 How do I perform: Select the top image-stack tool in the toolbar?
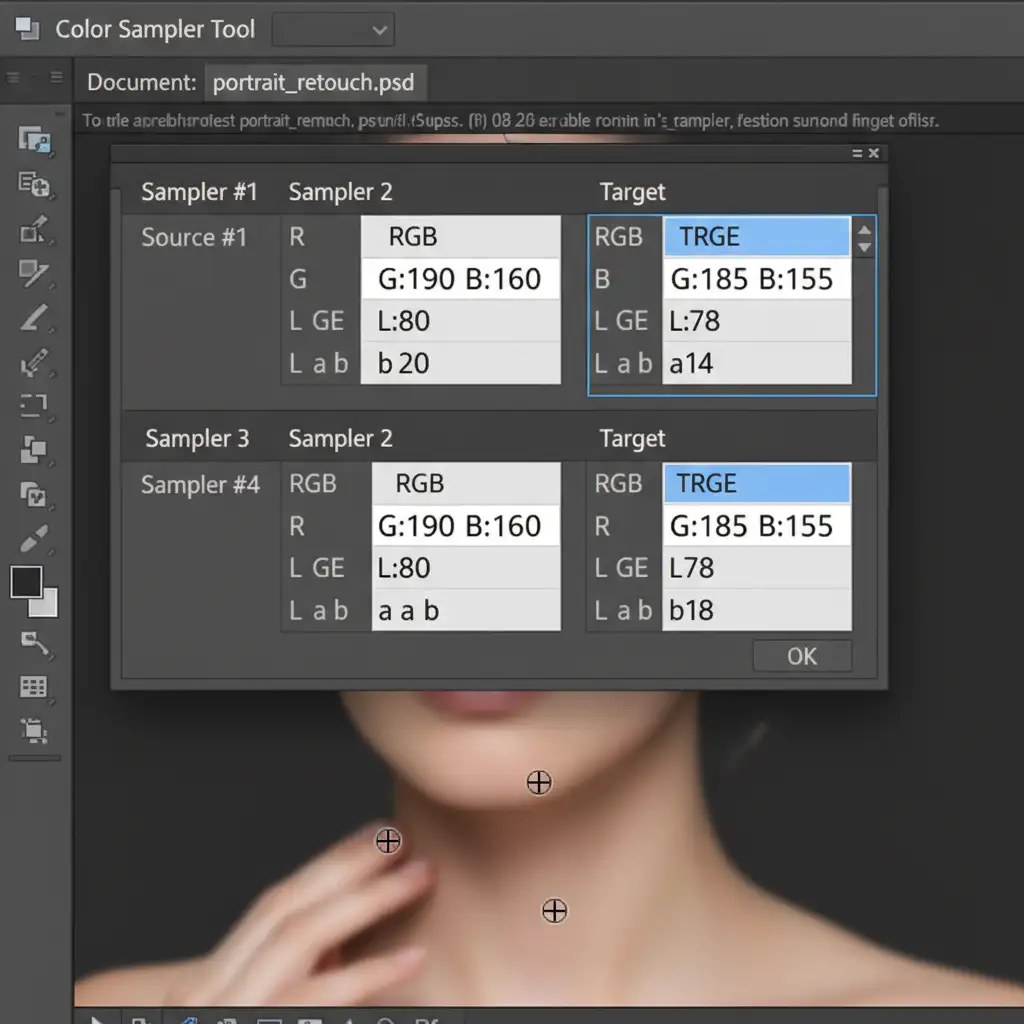(34, 140)
